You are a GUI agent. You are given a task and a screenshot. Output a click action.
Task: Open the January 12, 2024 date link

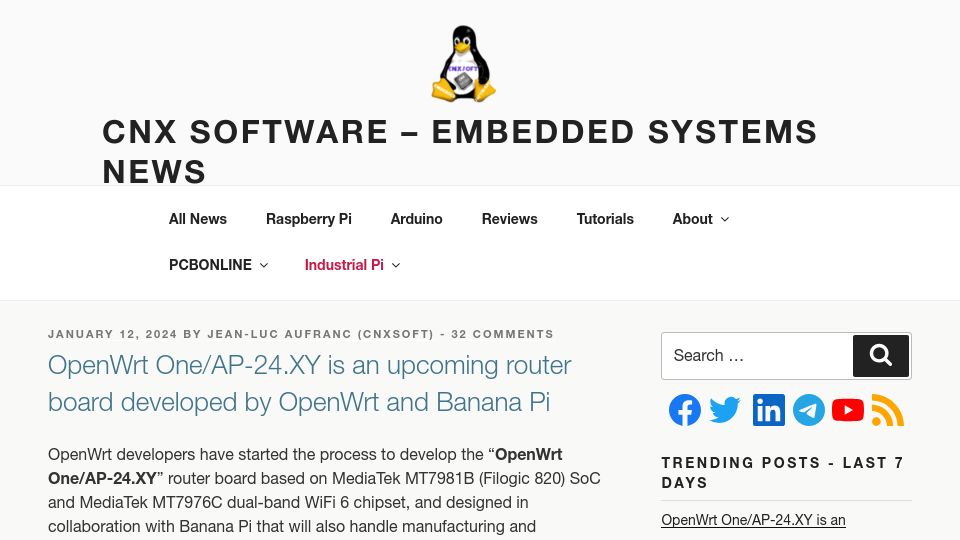[113, 334]
